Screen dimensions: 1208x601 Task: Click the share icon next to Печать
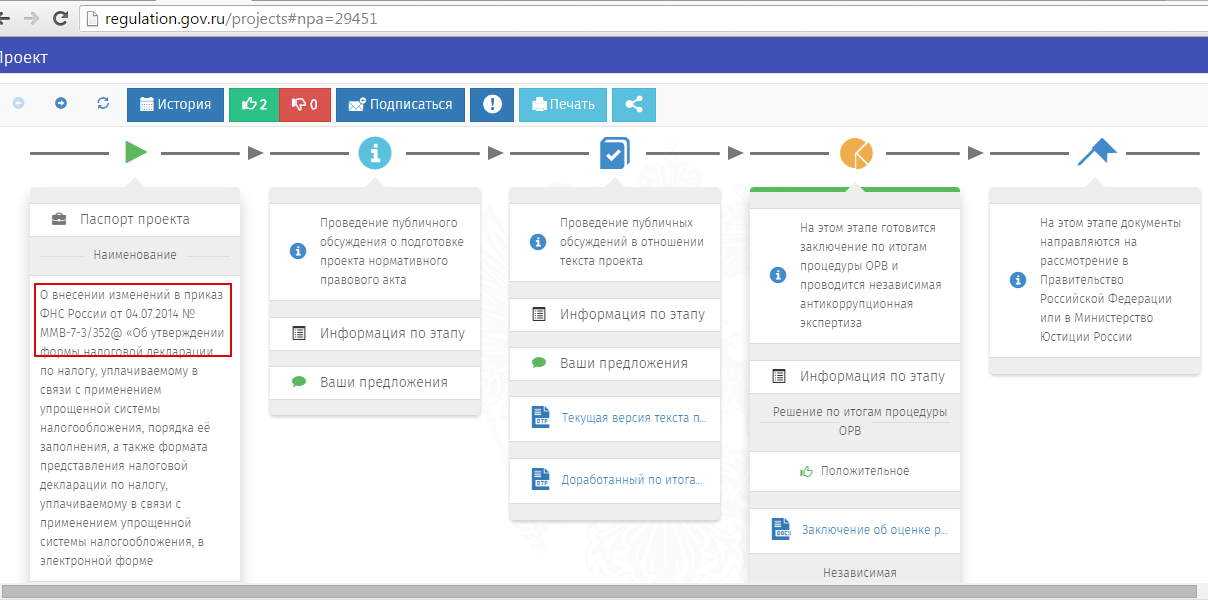coord(633,104)
